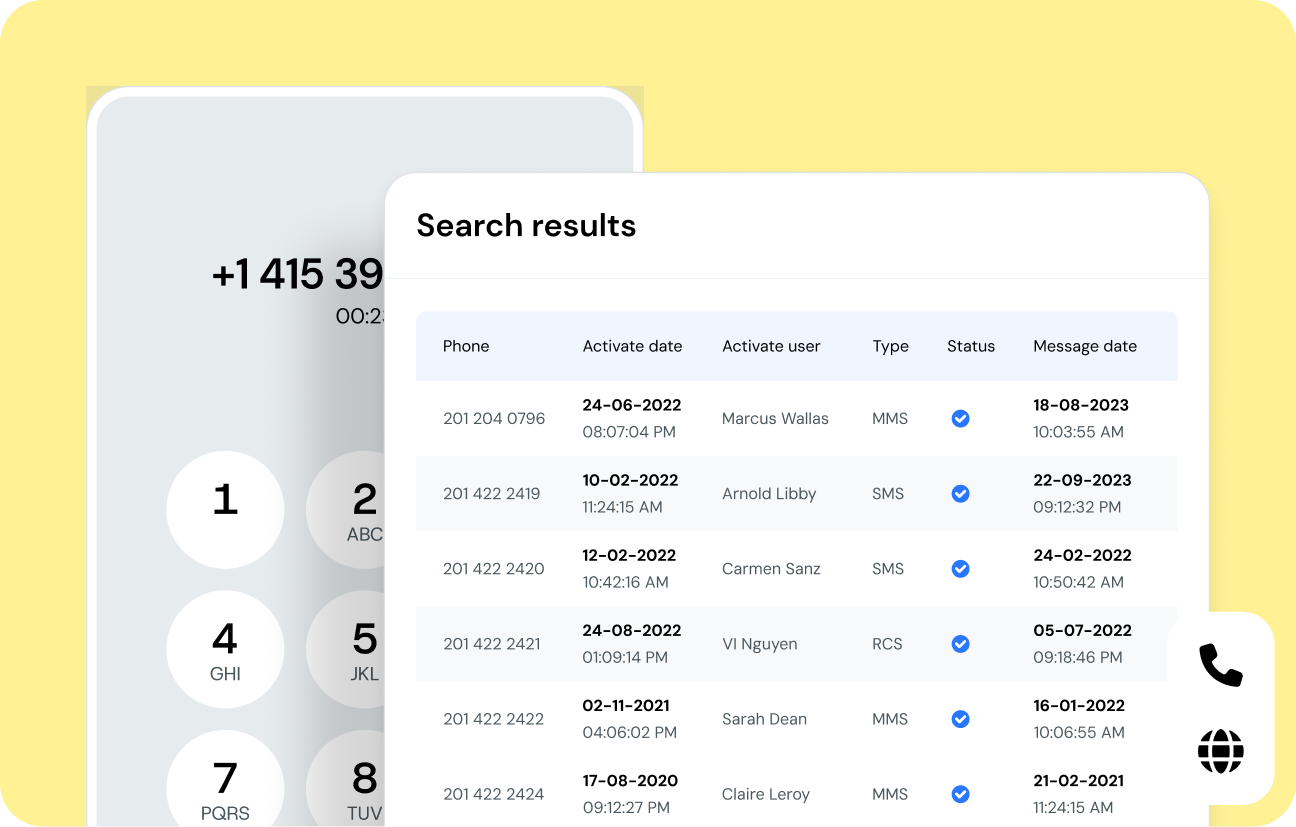The width and height of the screenshot is (1296, 827).
Task: Click the globe icon
Action: 1220,751
